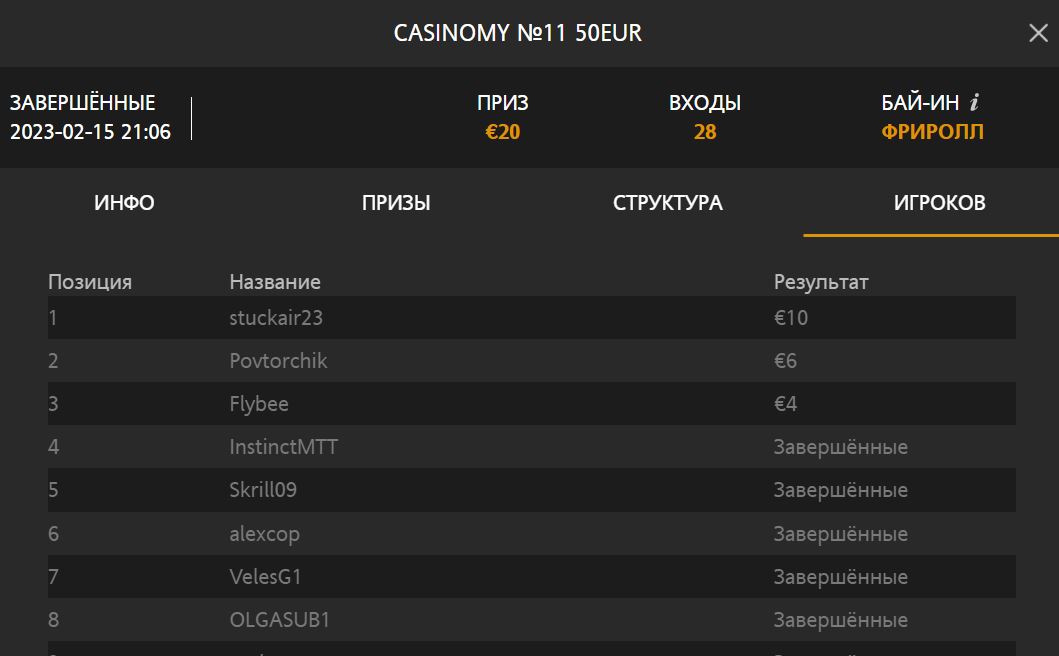1059x656 pixels.
Task: Click the Результат column header
Action: 821,282
